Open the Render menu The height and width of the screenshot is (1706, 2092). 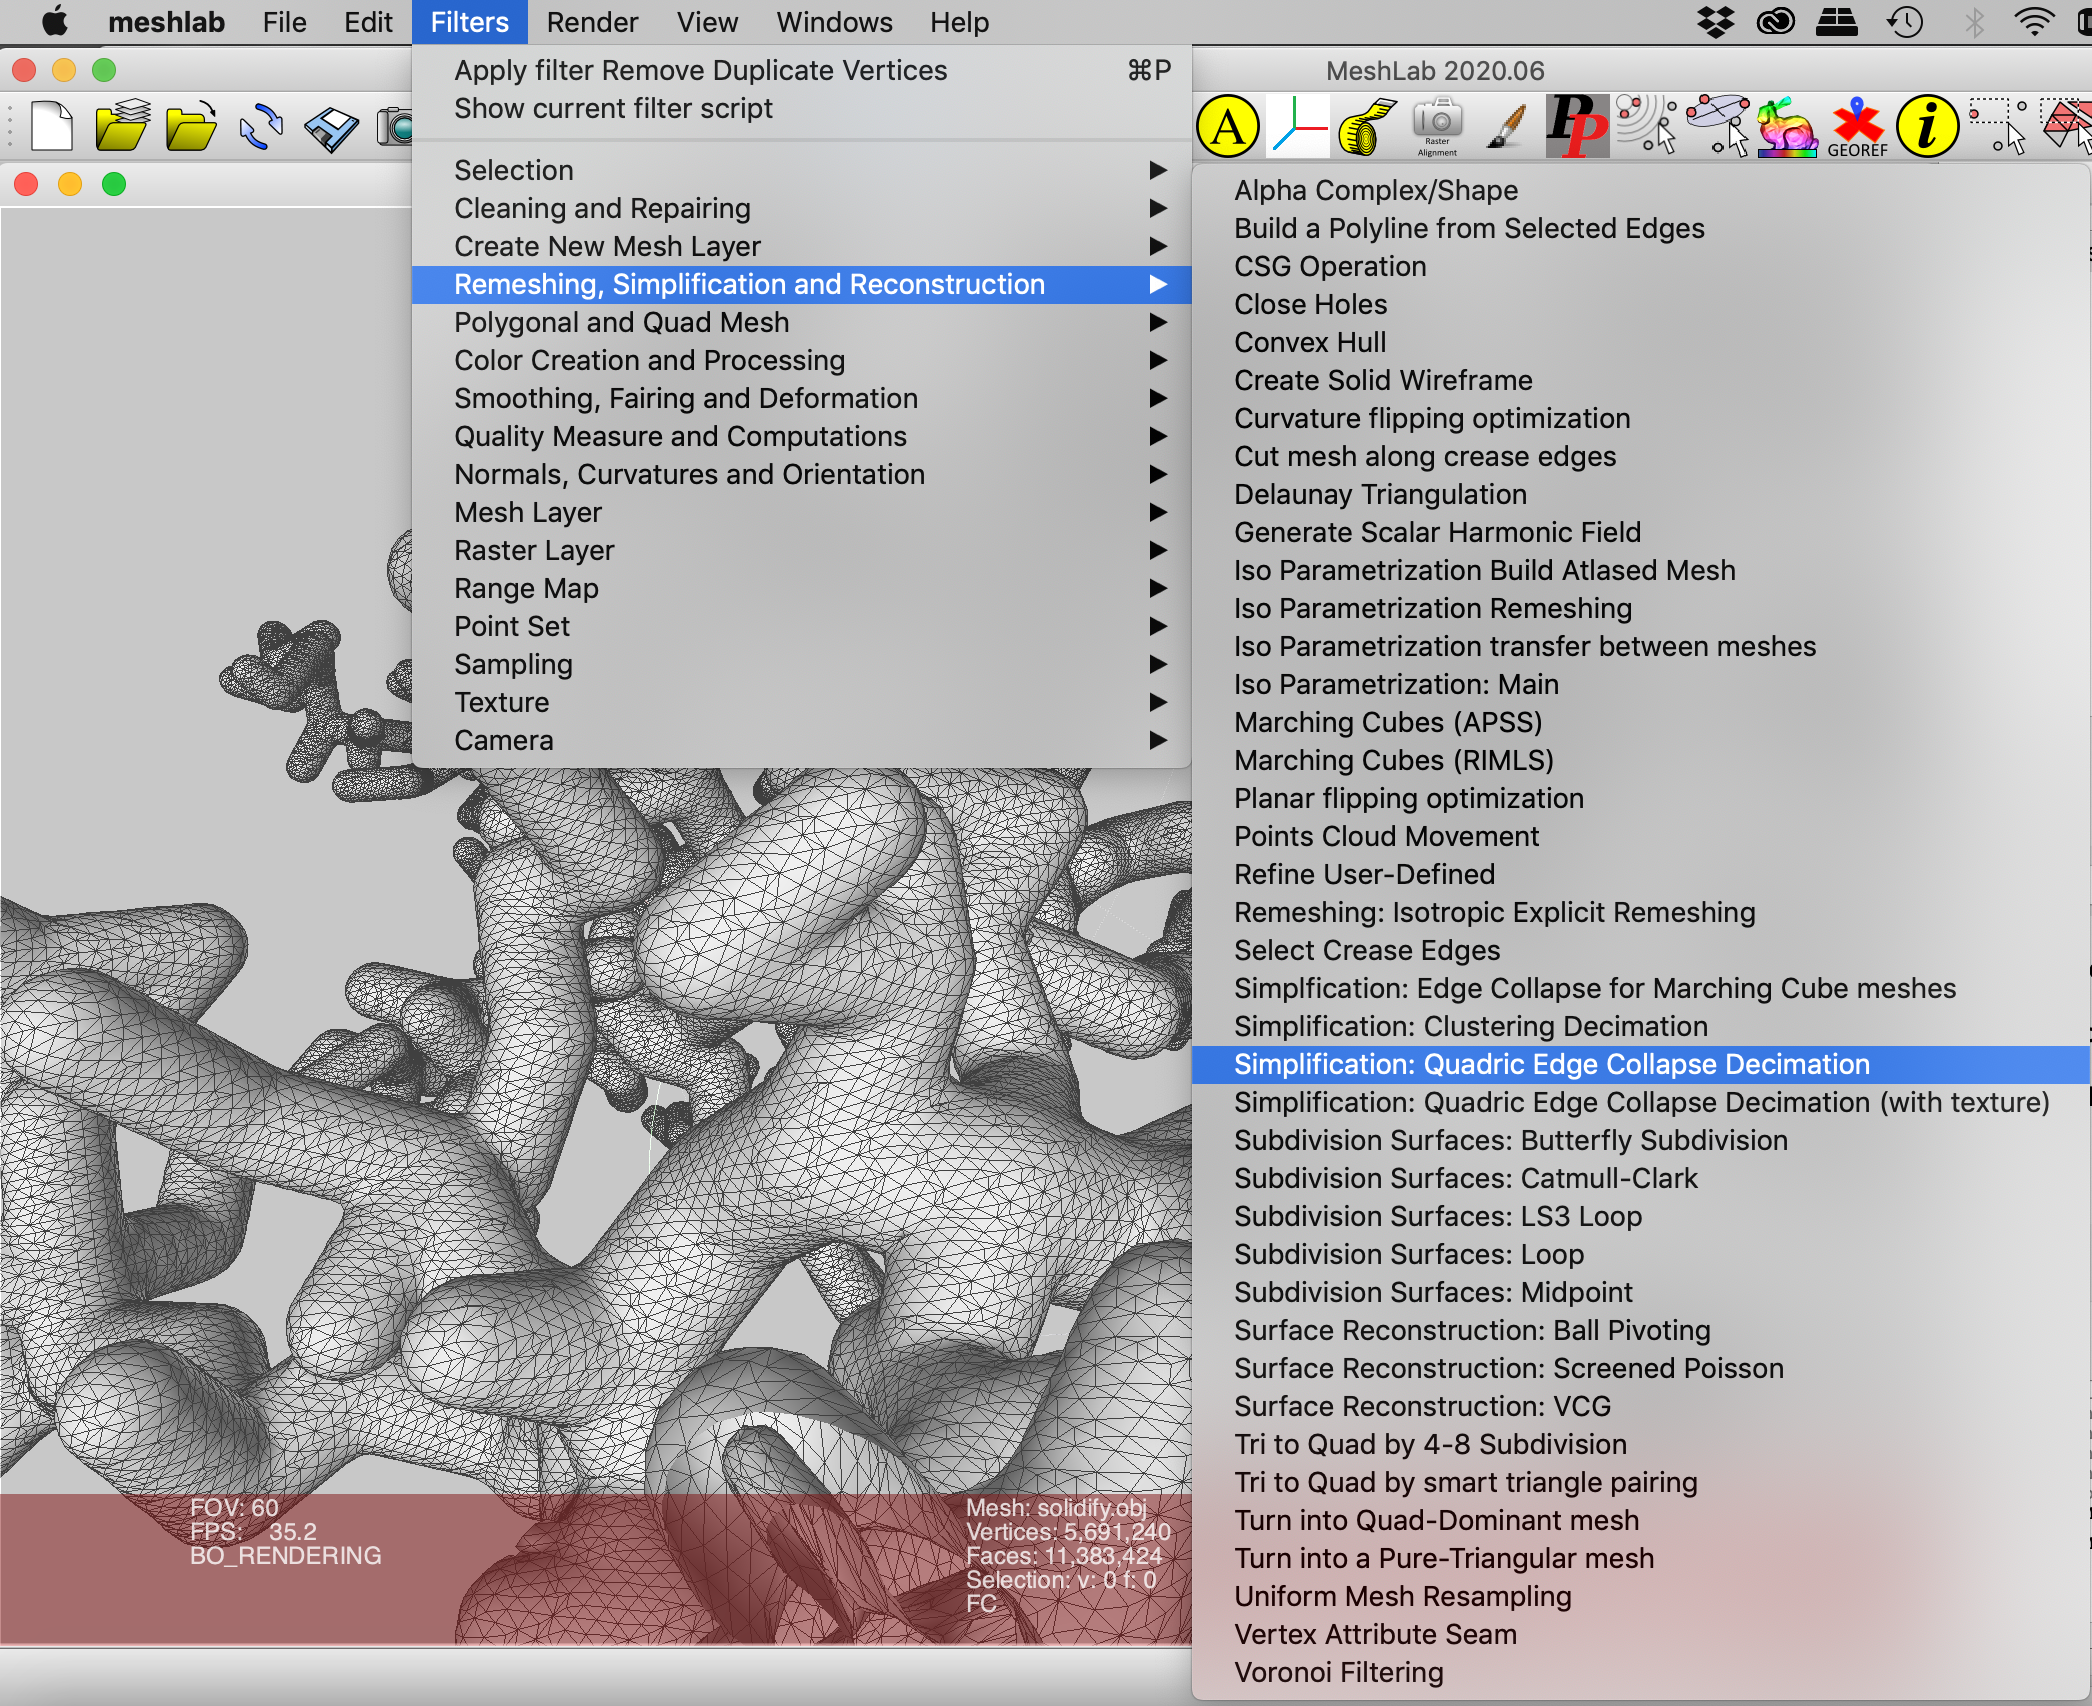tap(591, 22)
